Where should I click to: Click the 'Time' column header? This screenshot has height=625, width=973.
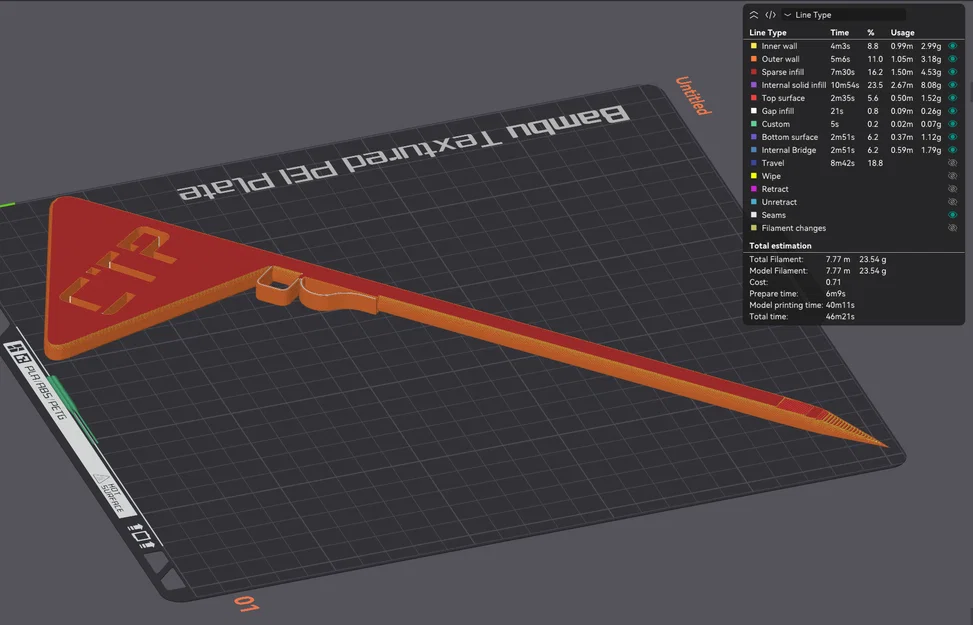840,32
